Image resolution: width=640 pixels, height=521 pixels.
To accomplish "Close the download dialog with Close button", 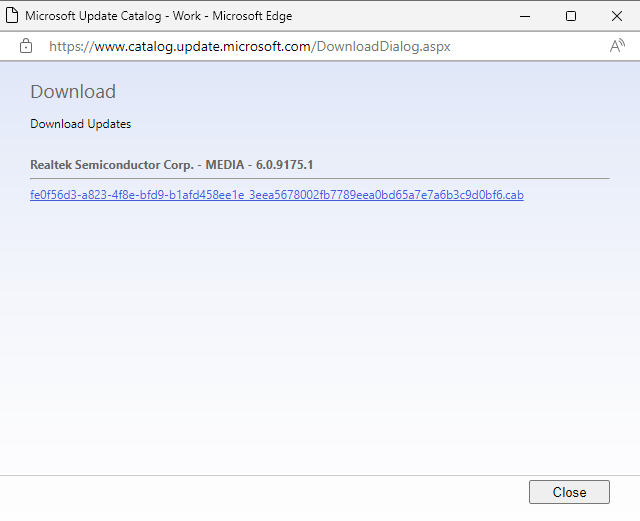I will (569, 492).
